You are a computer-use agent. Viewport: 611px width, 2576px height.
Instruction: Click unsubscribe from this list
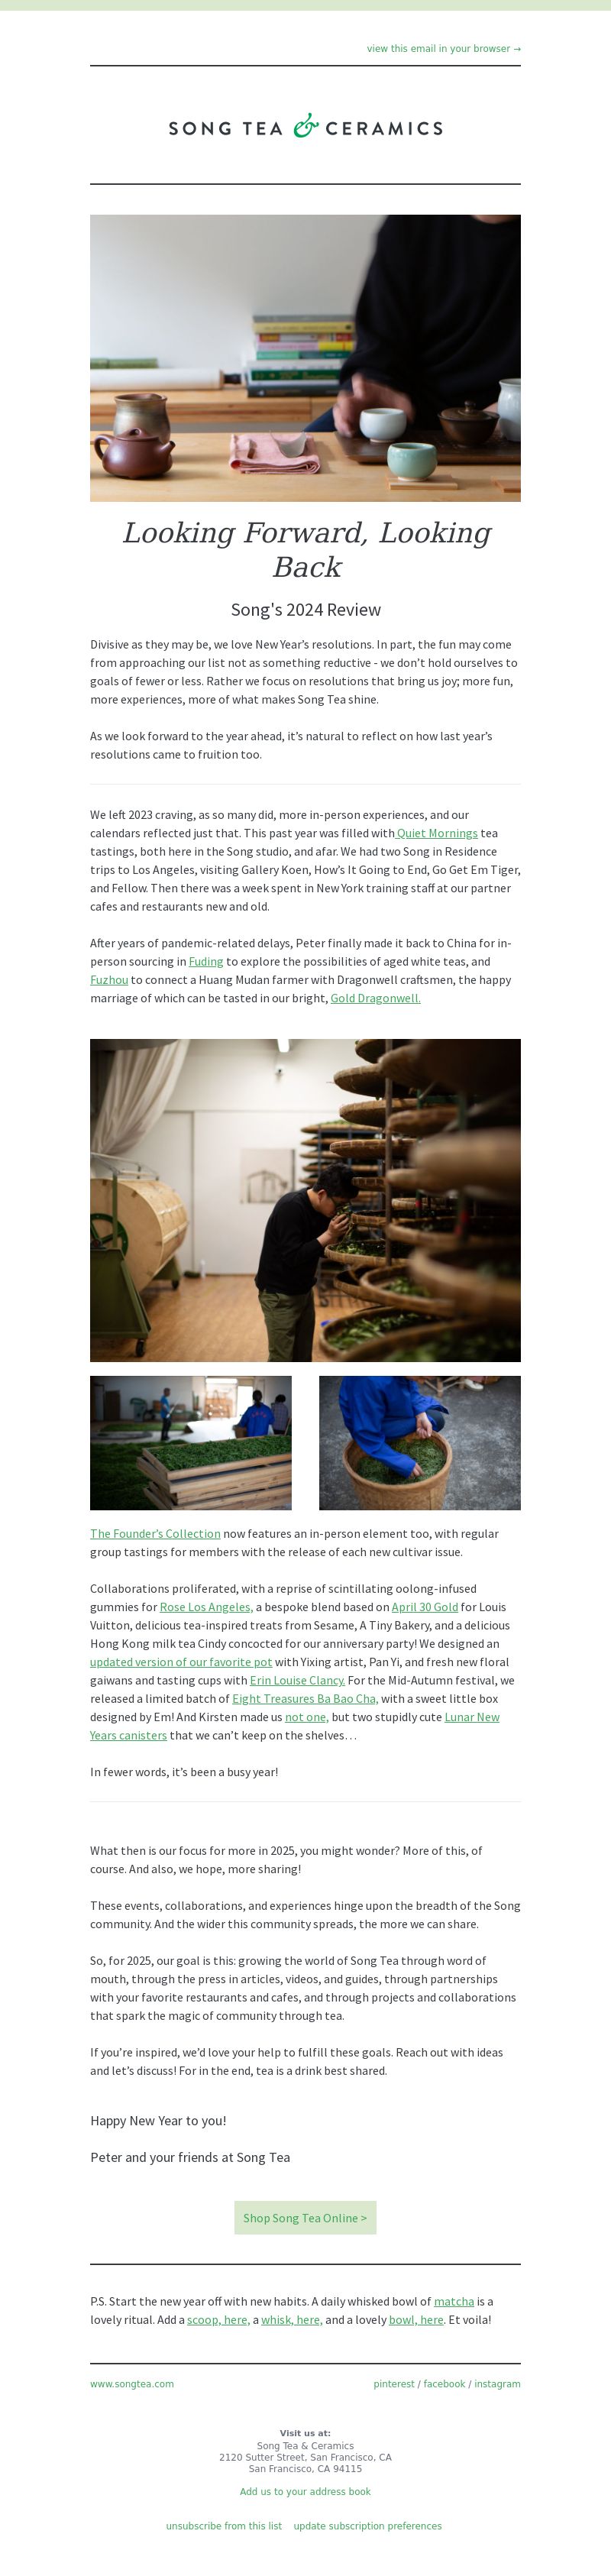tap(224, 2526)
